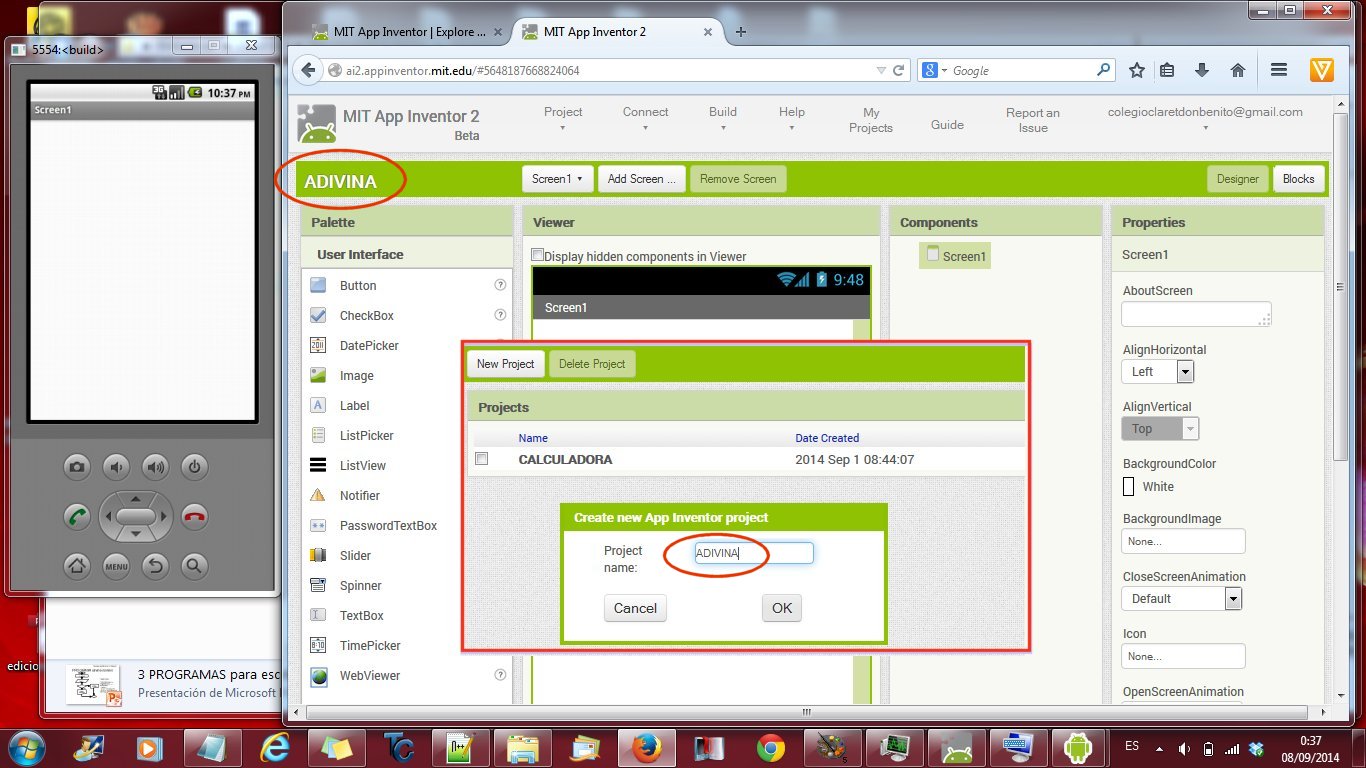This screenshot has width=1366, height=768.
Task: Select the Slider component icon
Action: click(318, 555)
